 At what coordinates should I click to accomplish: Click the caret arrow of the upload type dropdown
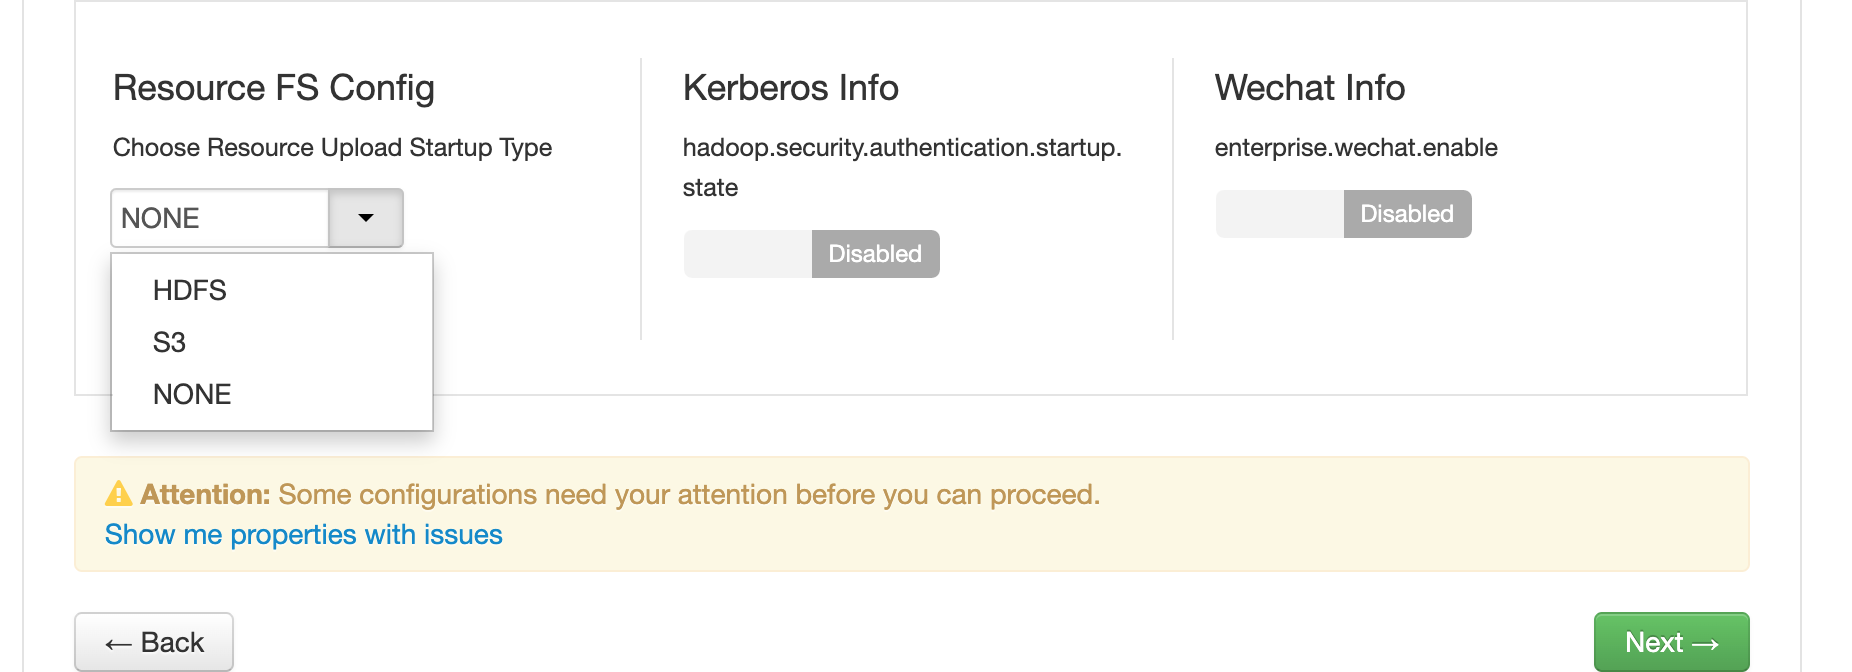point(366,218)
